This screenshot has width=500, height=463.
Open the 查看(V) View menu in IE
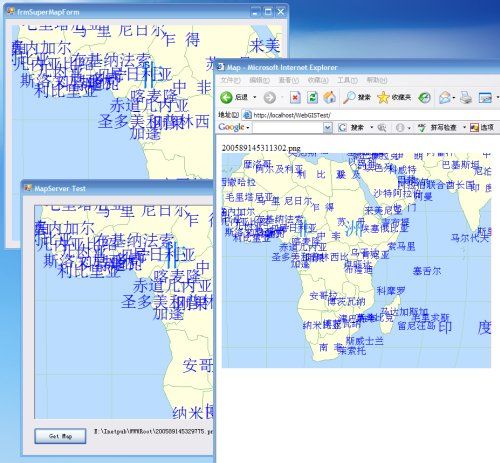point(289,80)
